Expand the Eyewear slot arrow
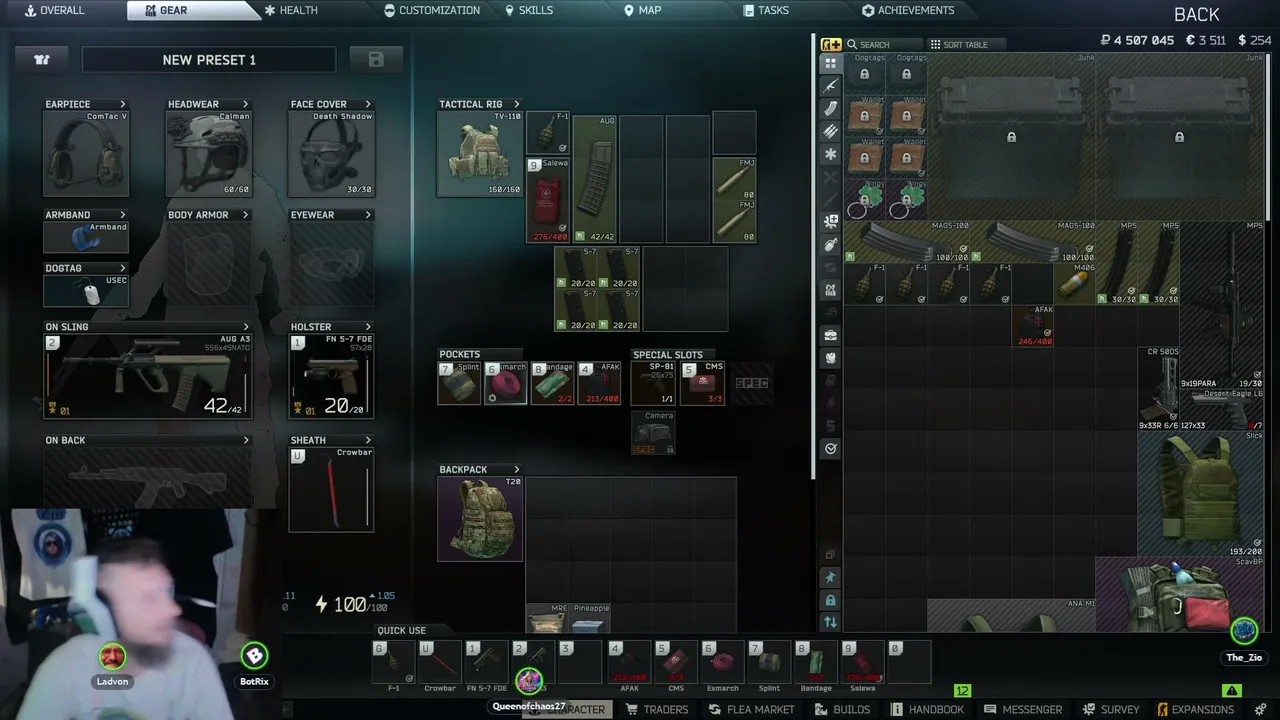 [368, 215]
